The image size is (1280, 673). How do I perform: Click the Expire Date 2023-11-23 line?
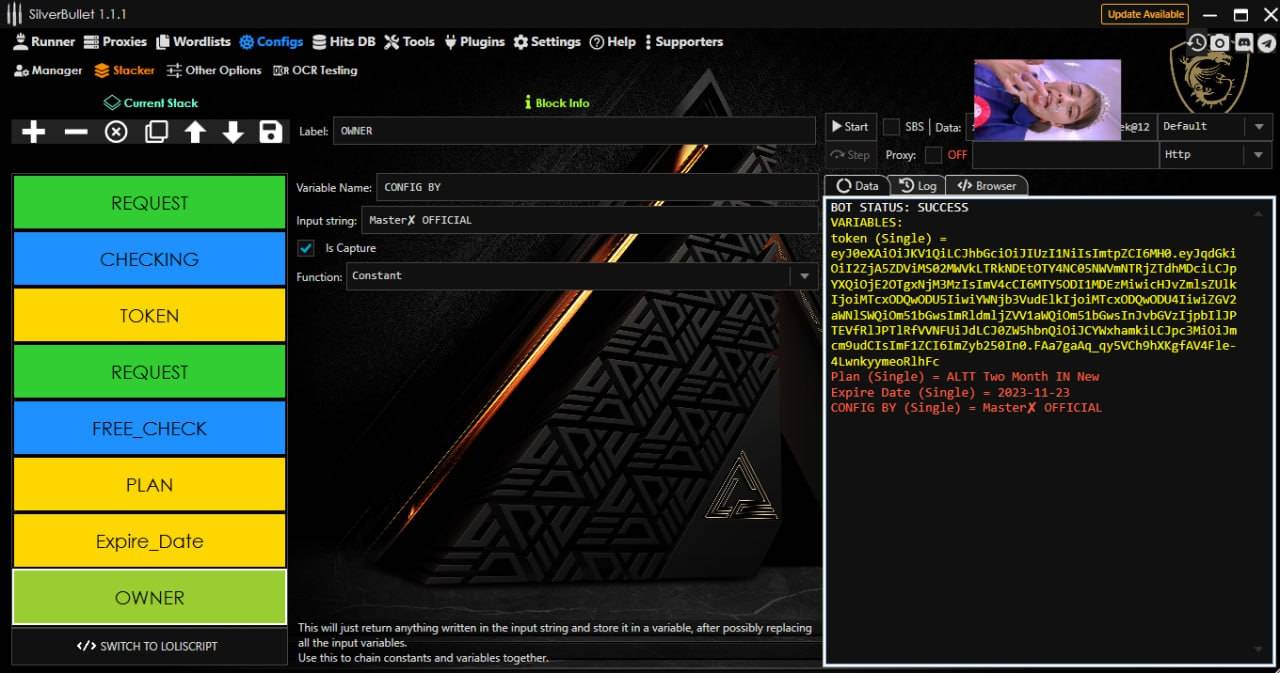click(950, 392)
